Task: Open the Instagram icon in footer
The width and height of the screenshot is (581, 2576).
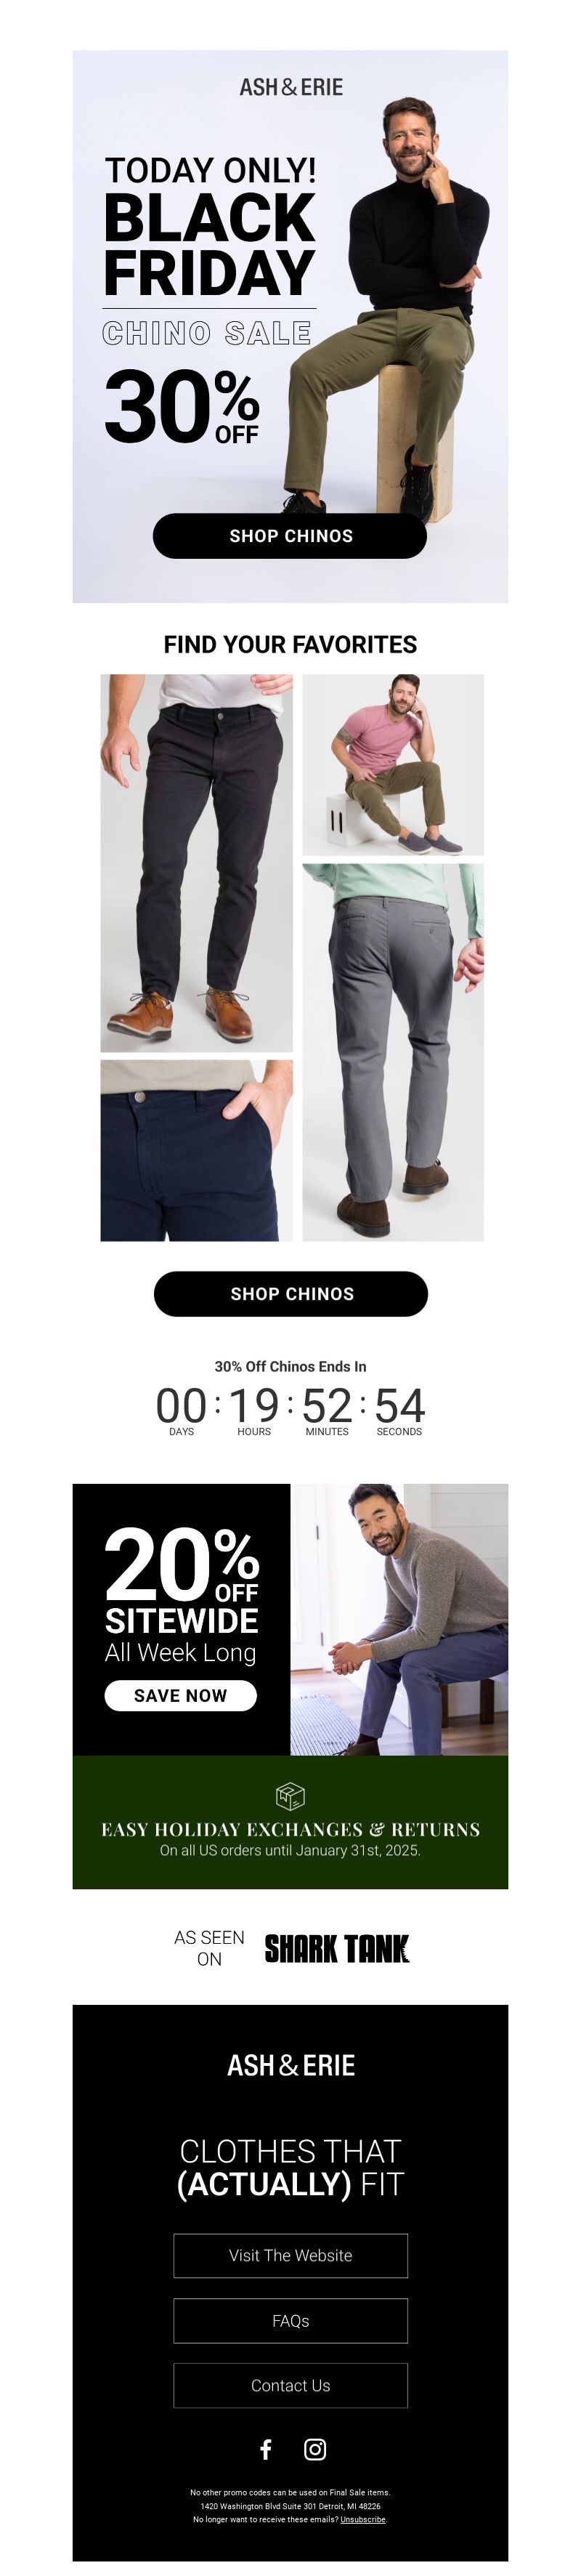Action: (x=315, y=2448)
